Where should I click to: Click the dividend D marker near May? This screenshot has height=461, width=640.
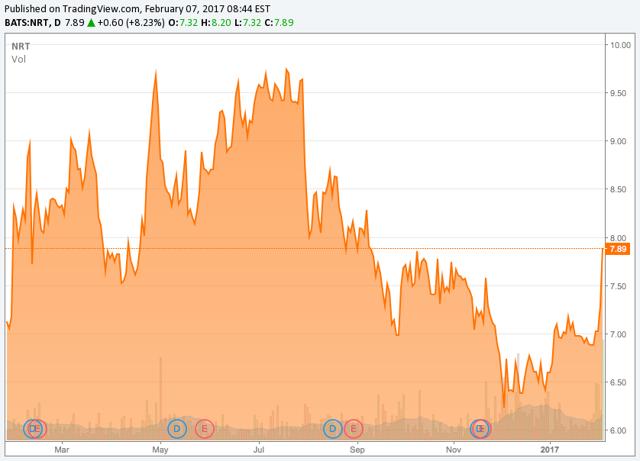coord(177,429)
